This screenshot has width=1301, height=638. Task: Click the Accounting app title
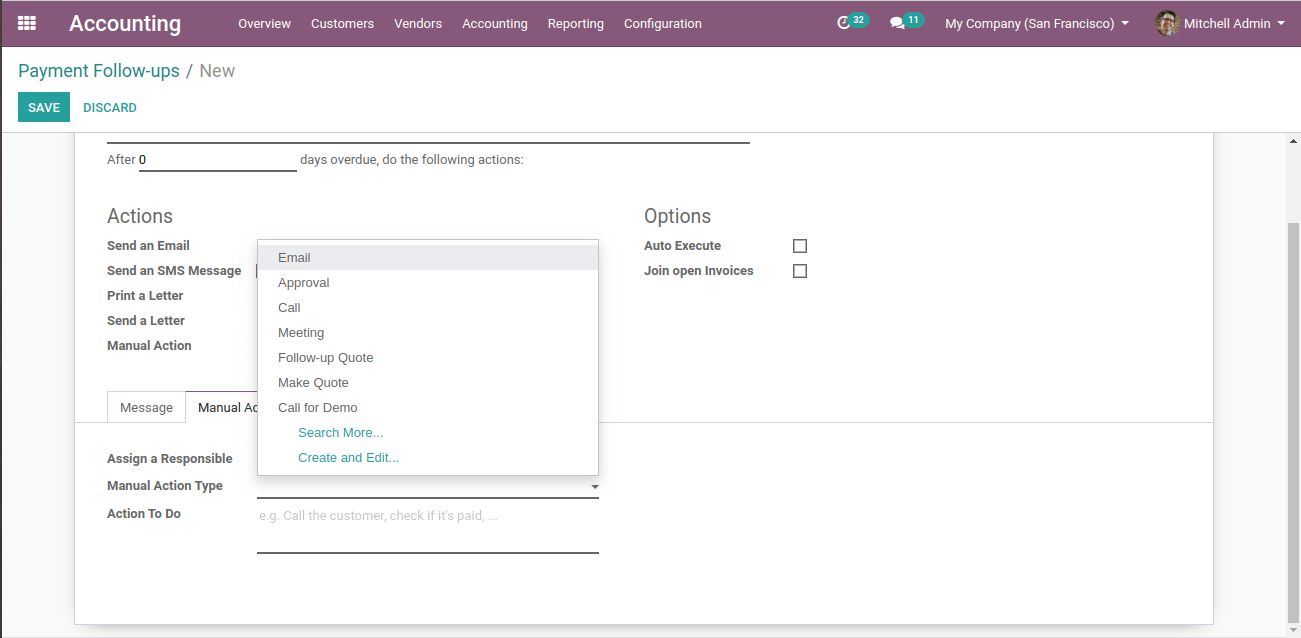pos(125,23)
